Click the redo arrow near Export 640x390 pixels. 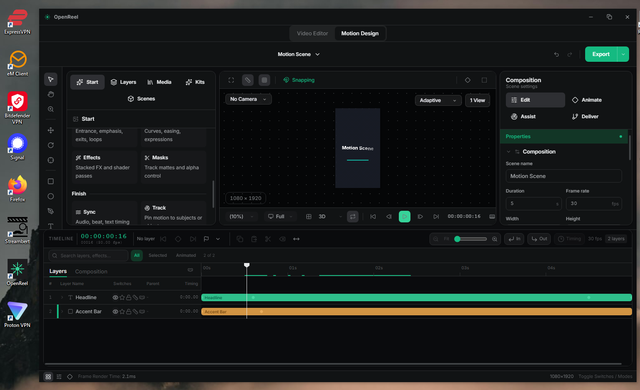[x=569, y=55]
